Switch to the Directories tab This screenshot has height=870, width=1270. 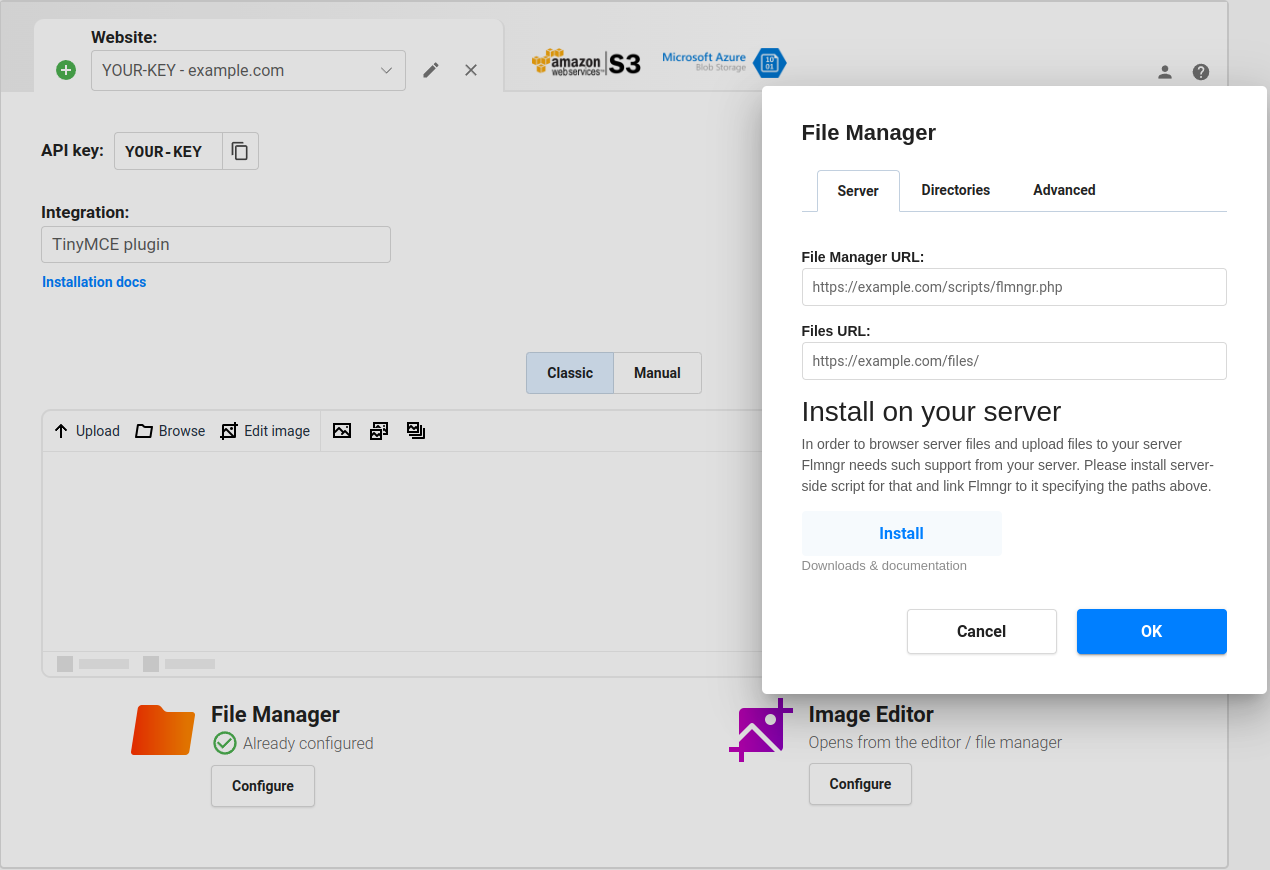pyautogui.click(x=955, y=190)
